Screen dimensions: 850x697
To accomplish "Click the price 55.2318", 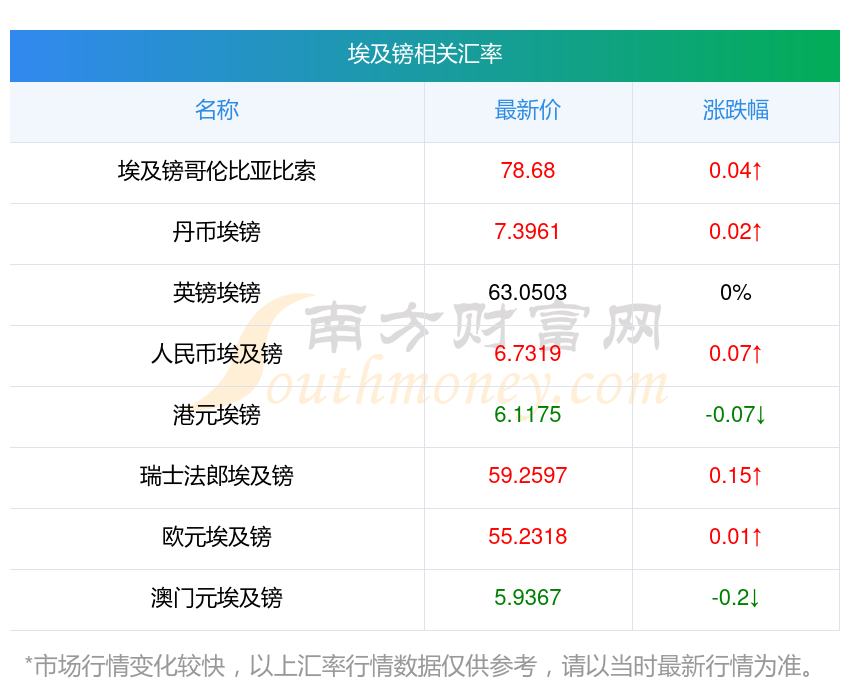I will tap(527, 537).
